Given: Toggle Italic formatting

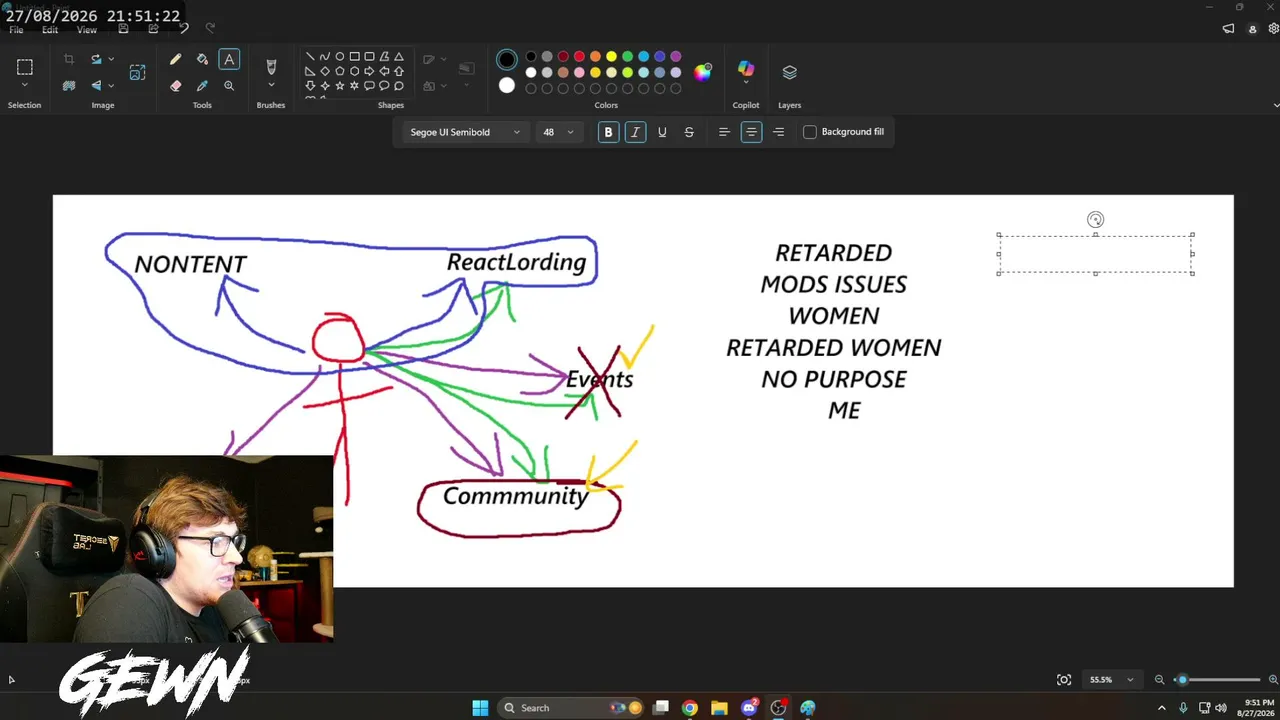Looking at the screenshot, I should click(x=635, y=132).
